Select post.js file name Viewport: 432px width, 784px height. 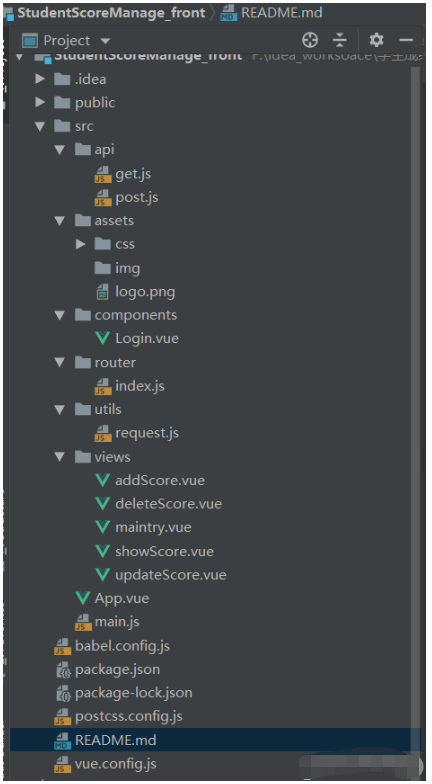point(137,198)
